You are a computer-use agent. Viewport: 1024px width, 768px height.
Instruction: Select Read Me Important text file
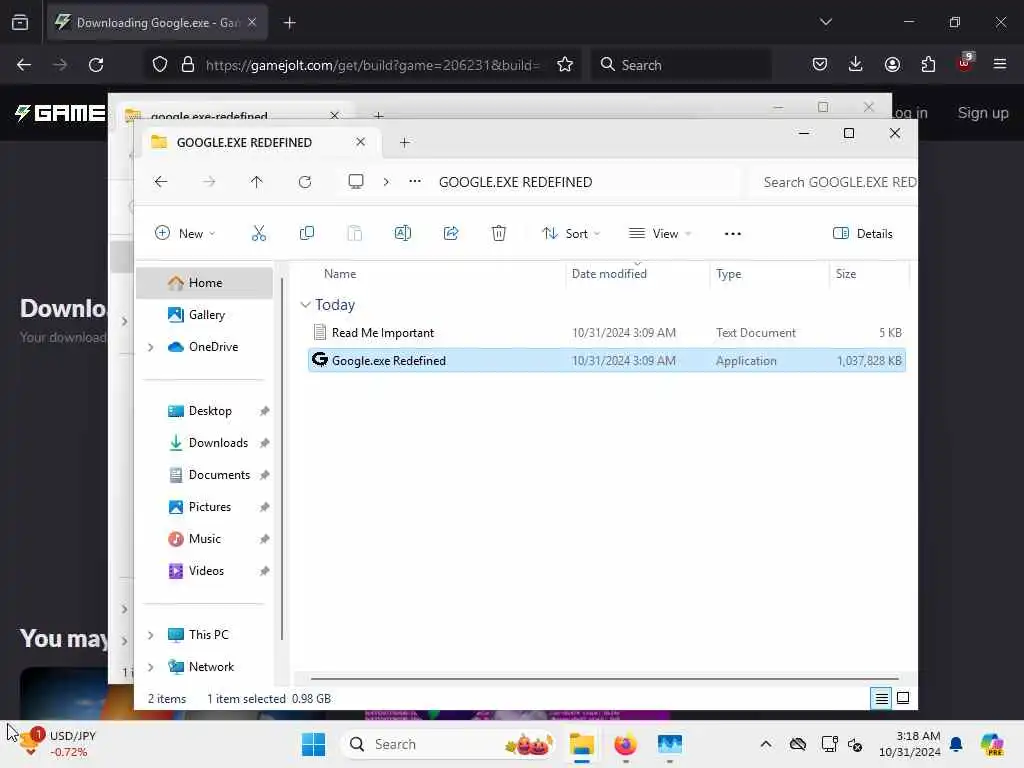click(x=607, y=332)
